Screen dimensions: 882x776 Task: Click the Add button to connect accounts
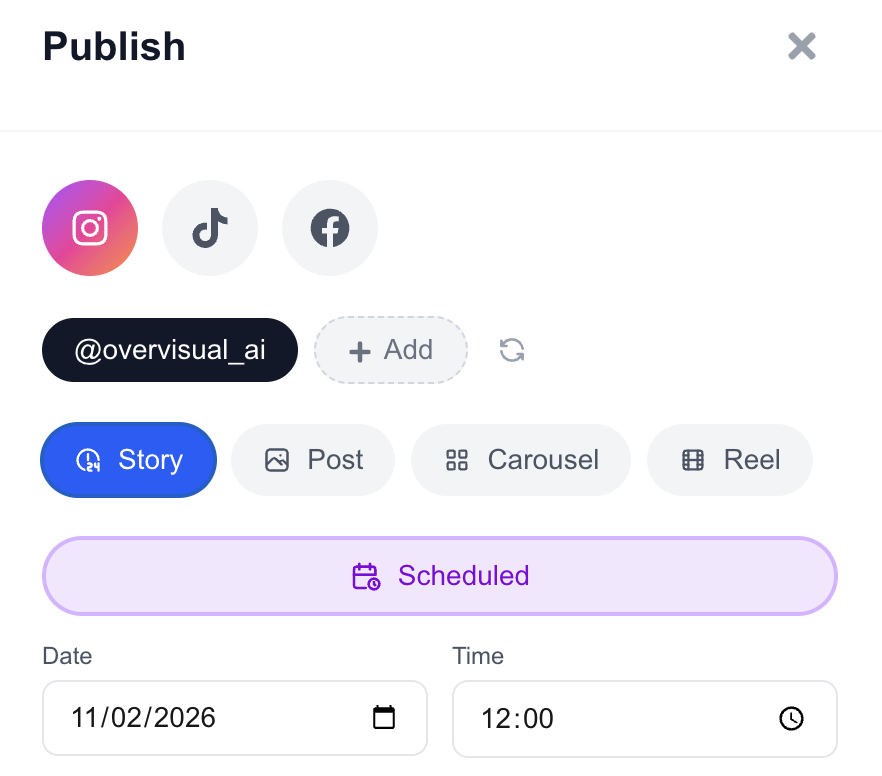390,350
